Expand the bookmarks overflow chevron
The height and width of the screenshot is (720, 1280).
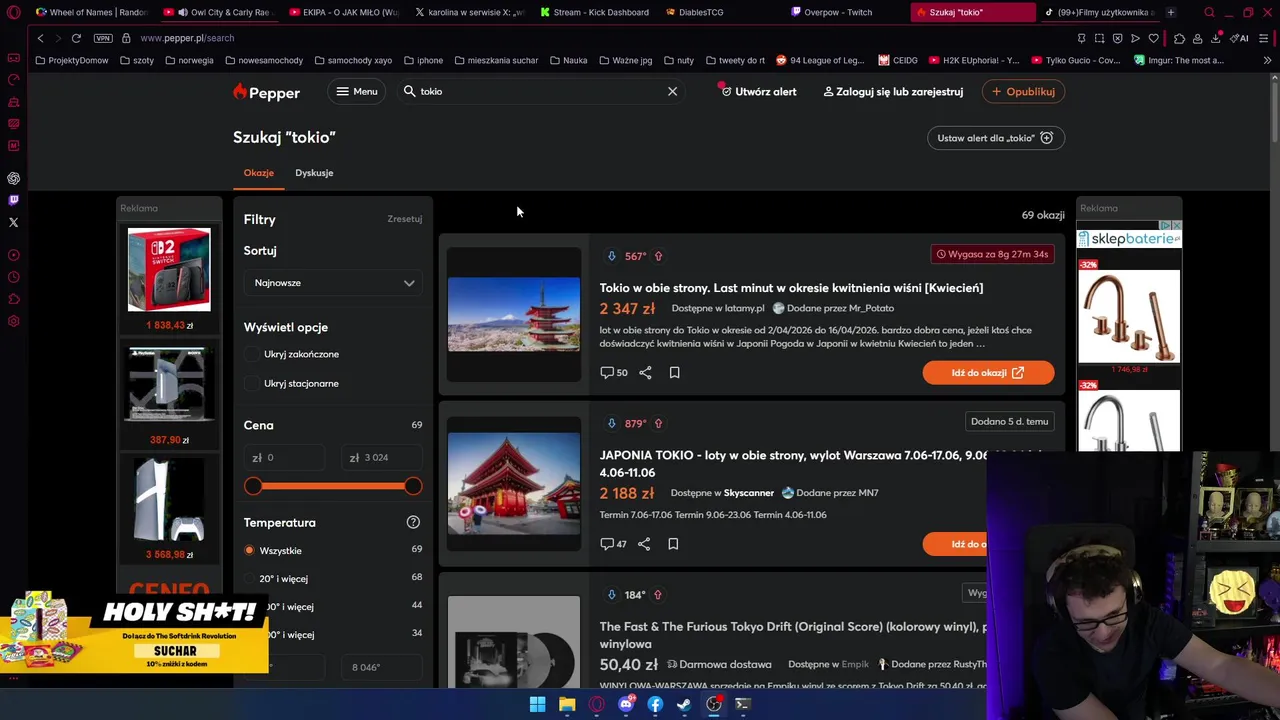1267,60
